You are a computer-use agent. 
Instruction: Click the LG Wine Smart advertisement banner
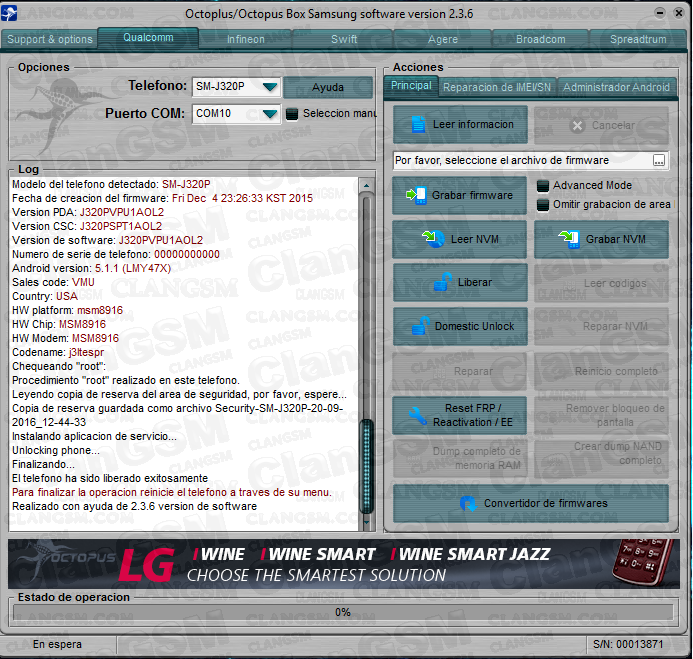[x=343, y=564]
